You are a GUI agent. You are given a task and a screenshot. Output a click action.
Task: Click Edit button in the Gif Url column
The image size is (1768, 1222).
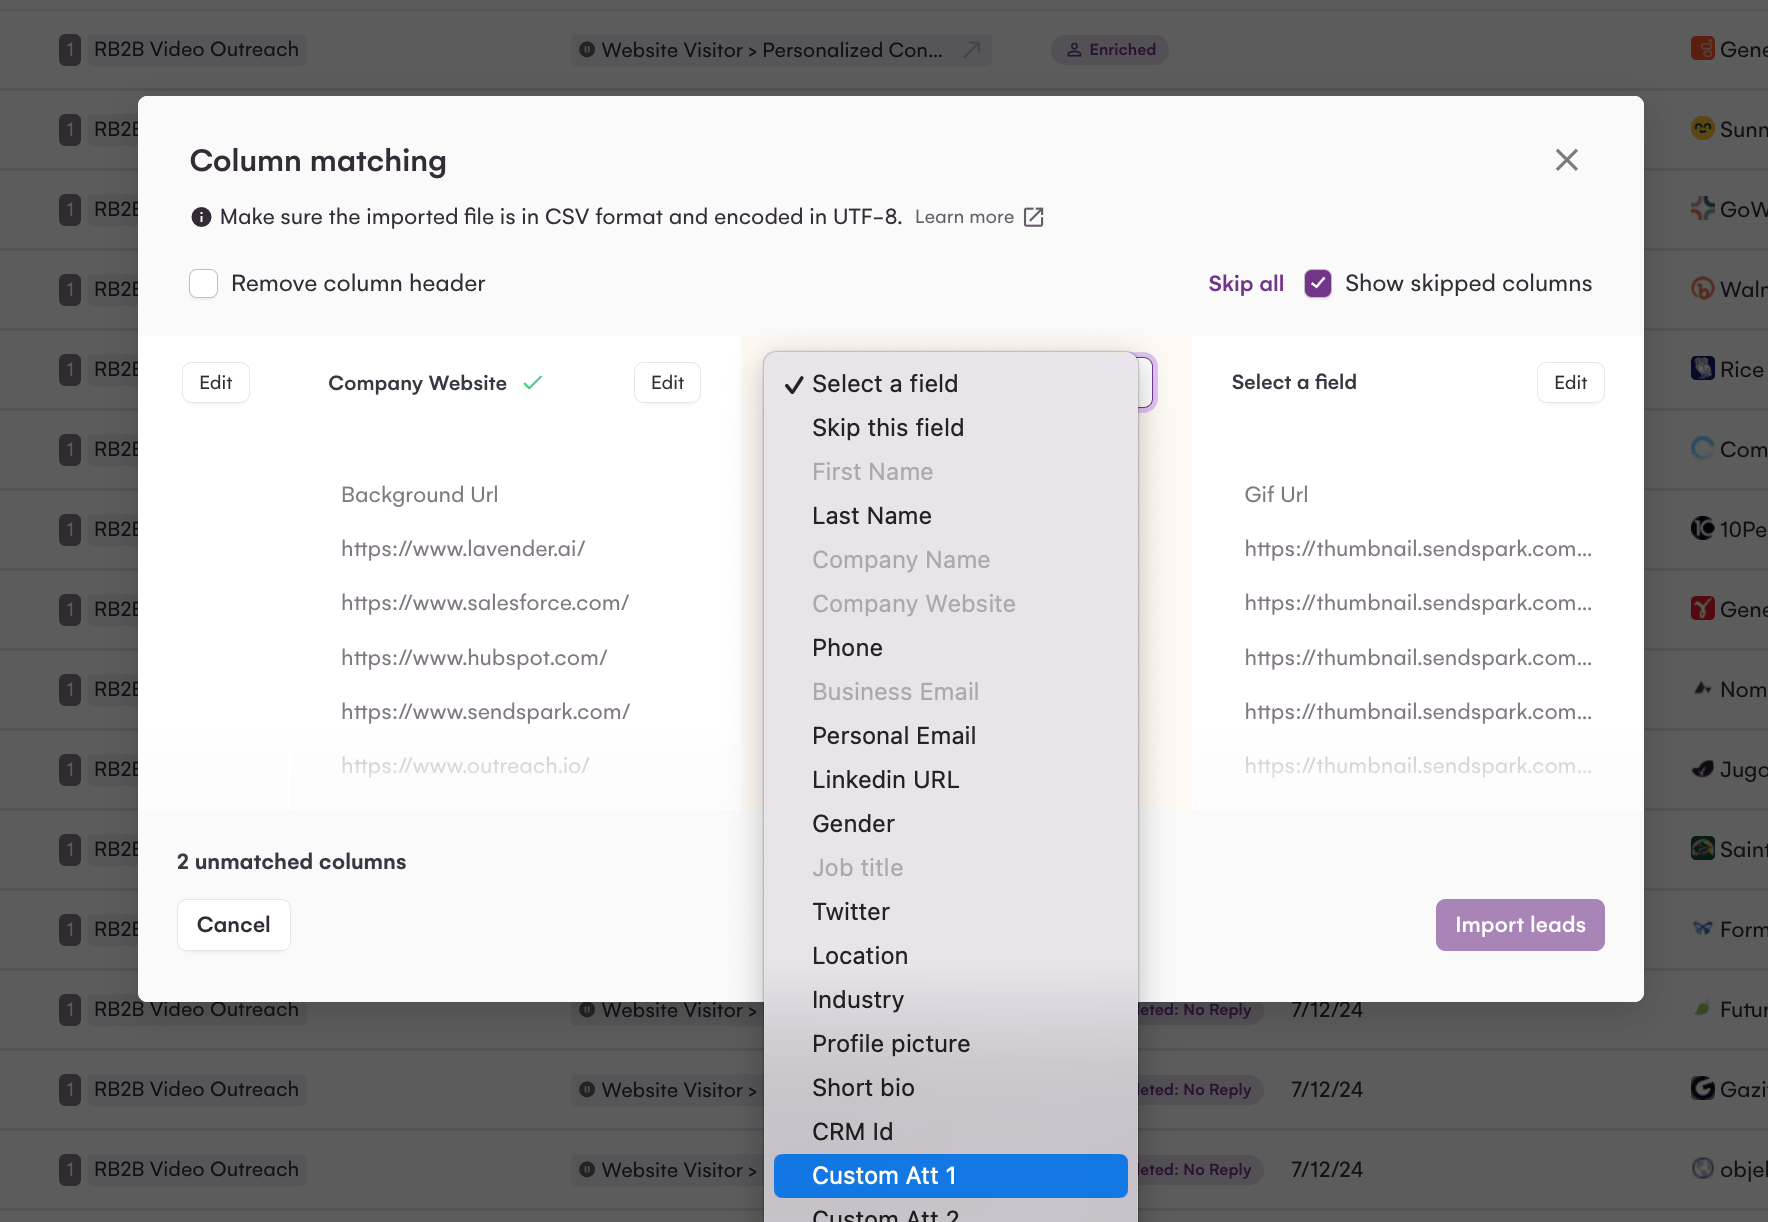coord(1570,382)
